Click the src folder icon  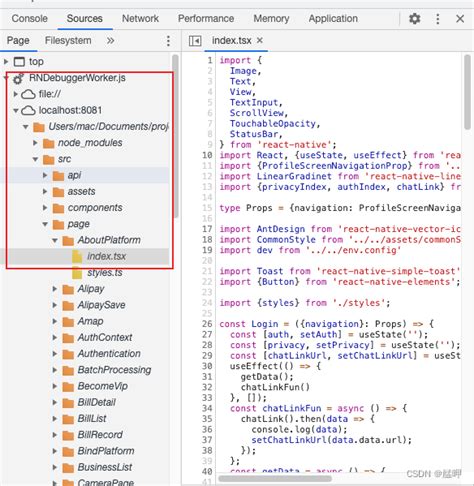pos(49,160)
